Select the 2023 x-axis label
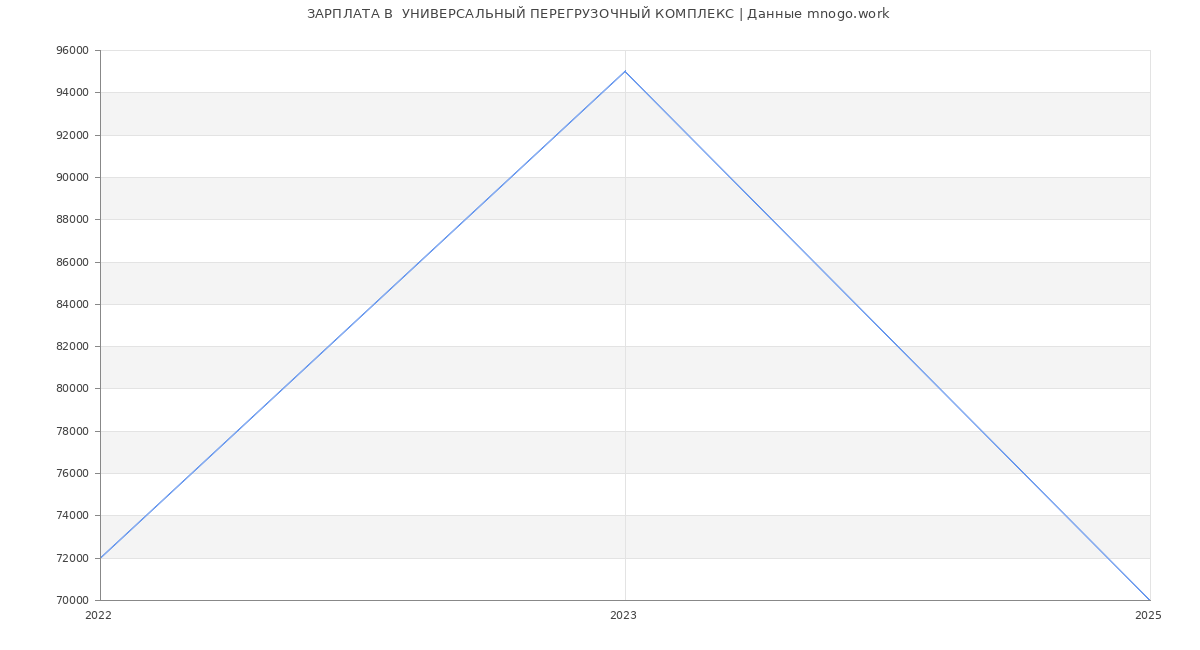Image resolution: width=1200 pixels, height=650 pixels. click(623, 616)
